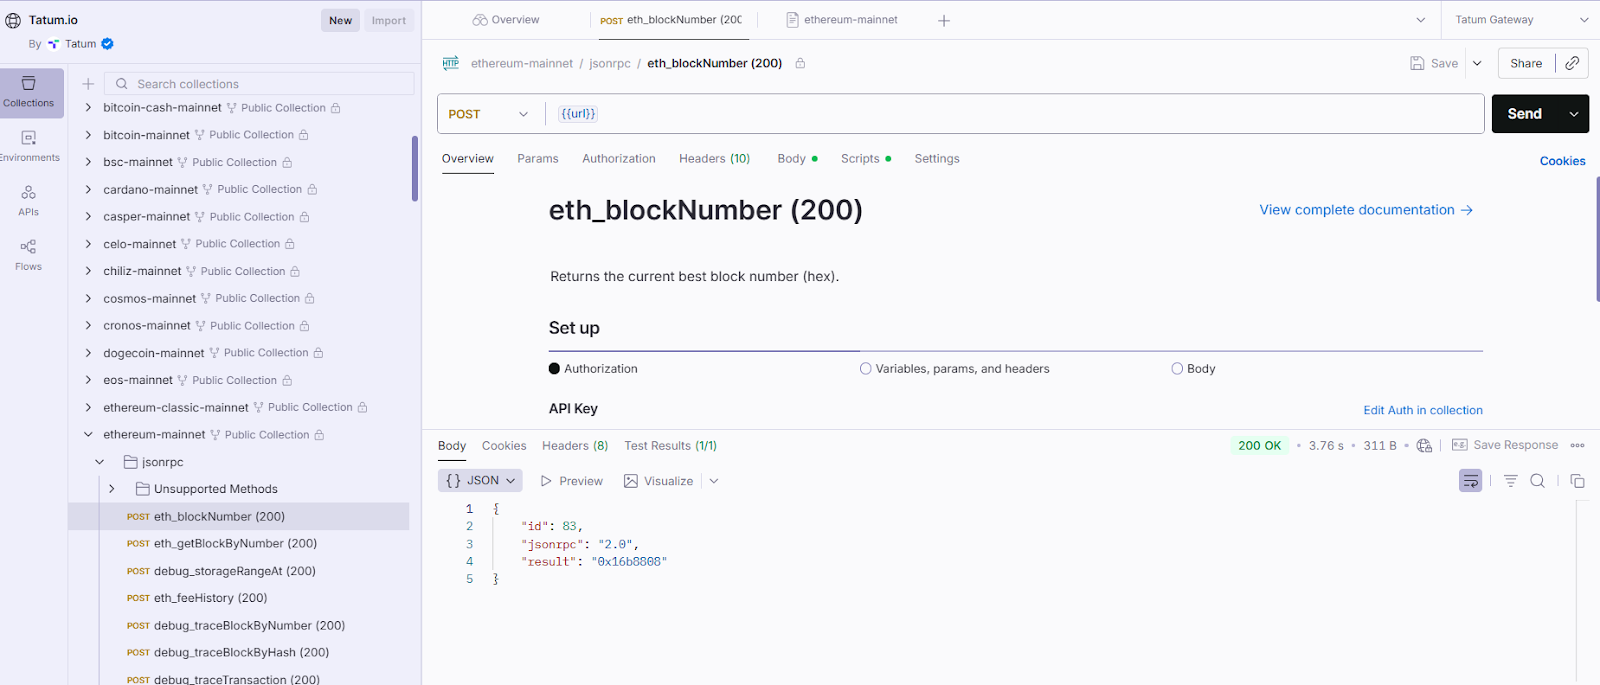The image size is (1600, 685).
Task: Open the POST method dropdown
Action: pos(488,114)
